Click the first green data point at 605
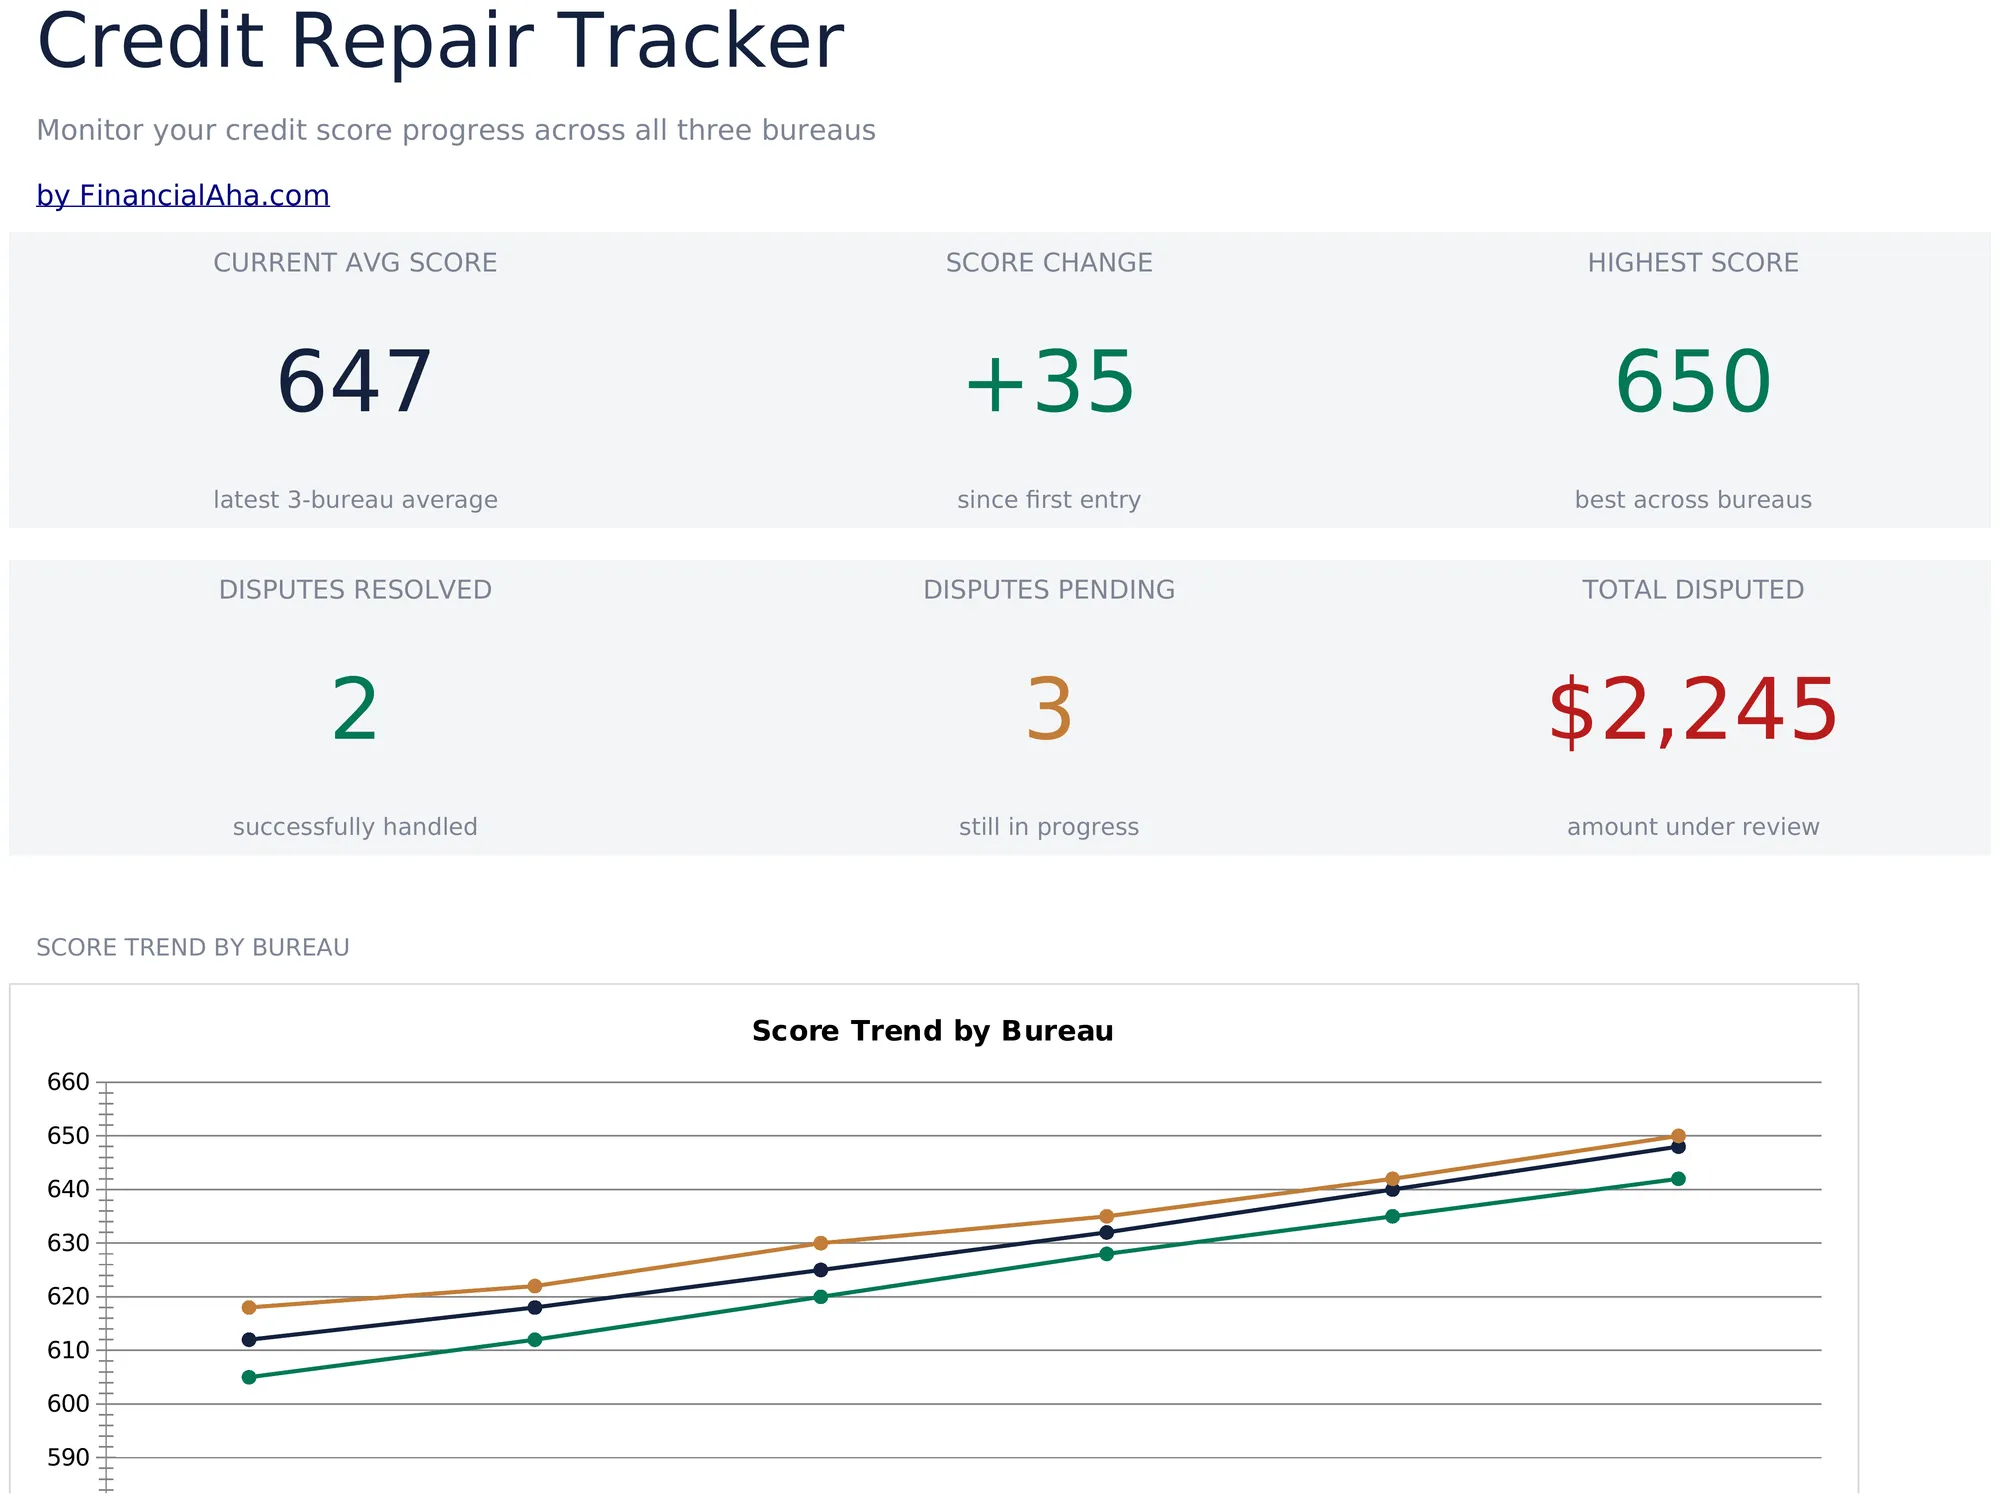Viewport: 2000px width, 1502px height. tap(249, 1377)
